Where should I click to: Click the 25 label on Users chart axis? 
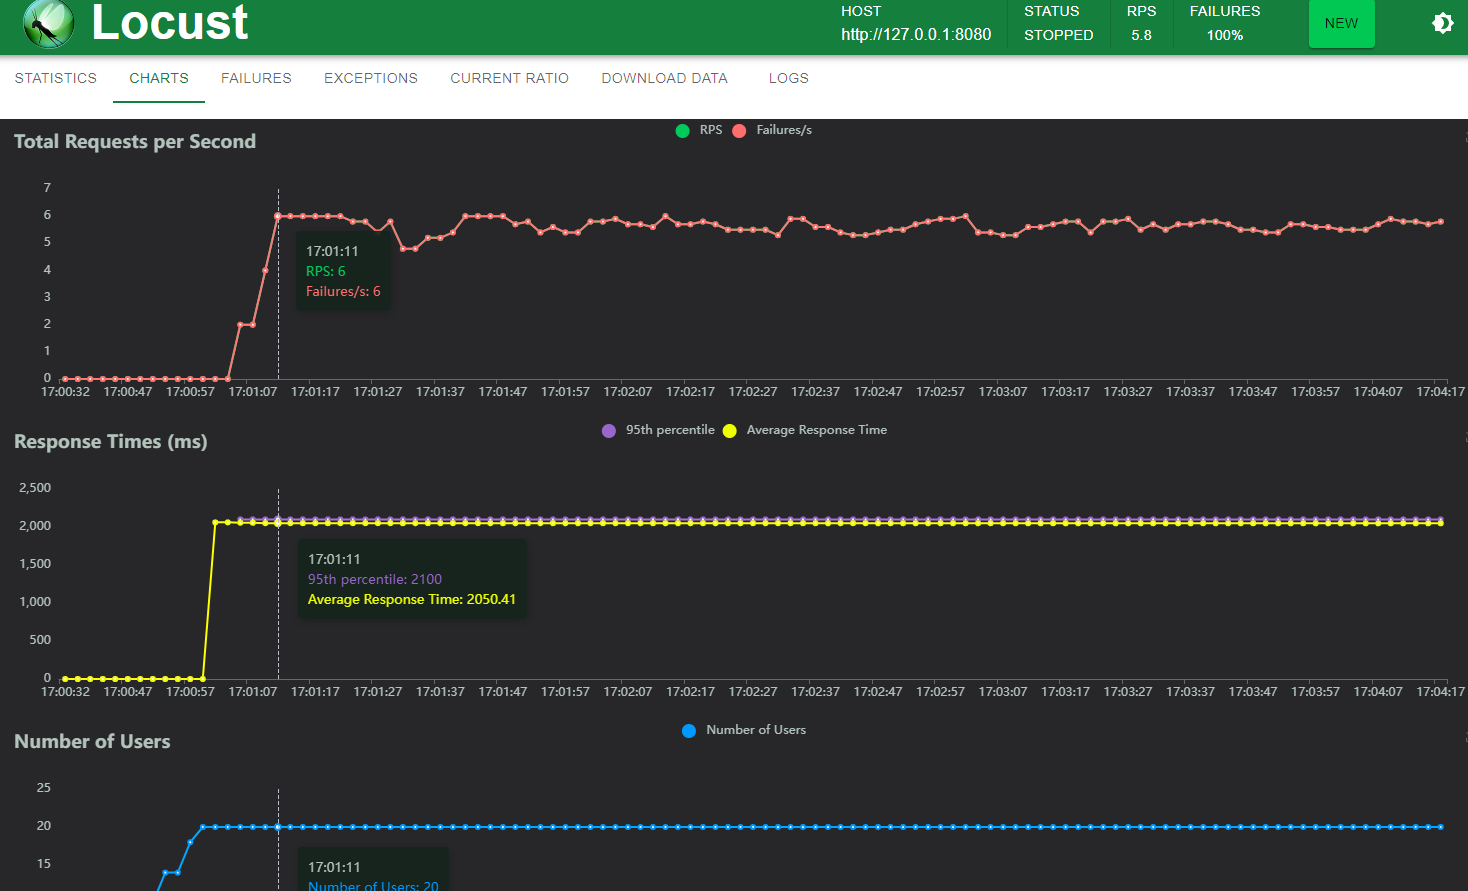(44, 788)
